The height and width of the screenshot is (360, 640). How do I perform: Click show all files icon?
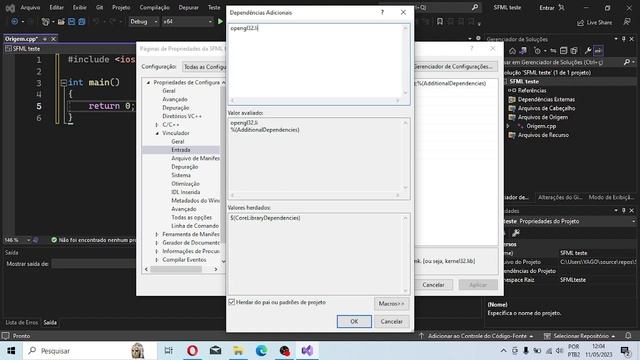(574, 51)
